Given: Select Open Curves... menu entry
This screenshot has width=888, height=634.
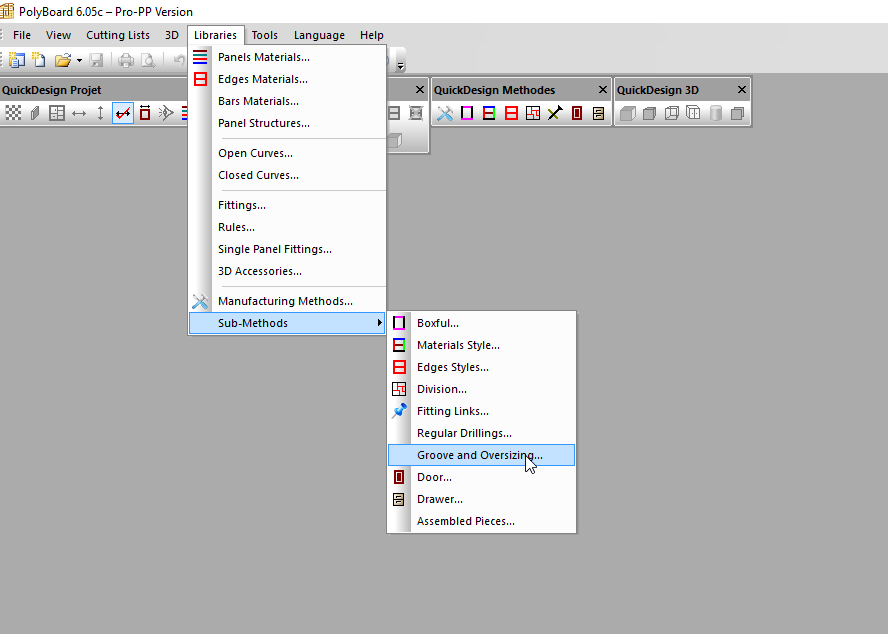Looking at the screenshot, I should [x=287, y=154].
